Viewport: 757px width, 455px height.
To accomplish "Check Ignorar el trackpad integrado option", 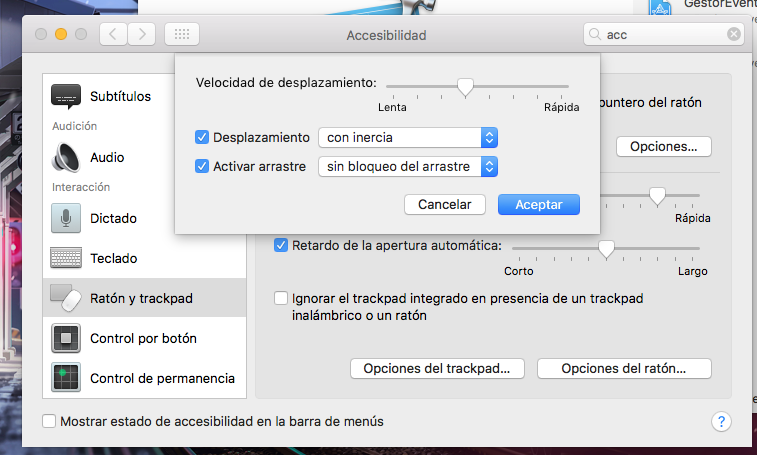I will 280,298.
